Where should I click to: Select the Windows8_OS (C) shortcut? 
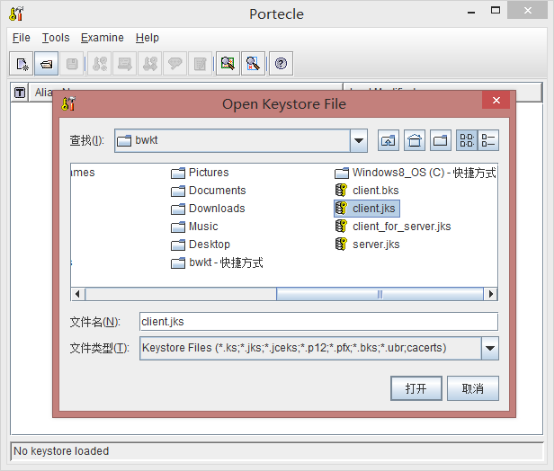point(415,172)
